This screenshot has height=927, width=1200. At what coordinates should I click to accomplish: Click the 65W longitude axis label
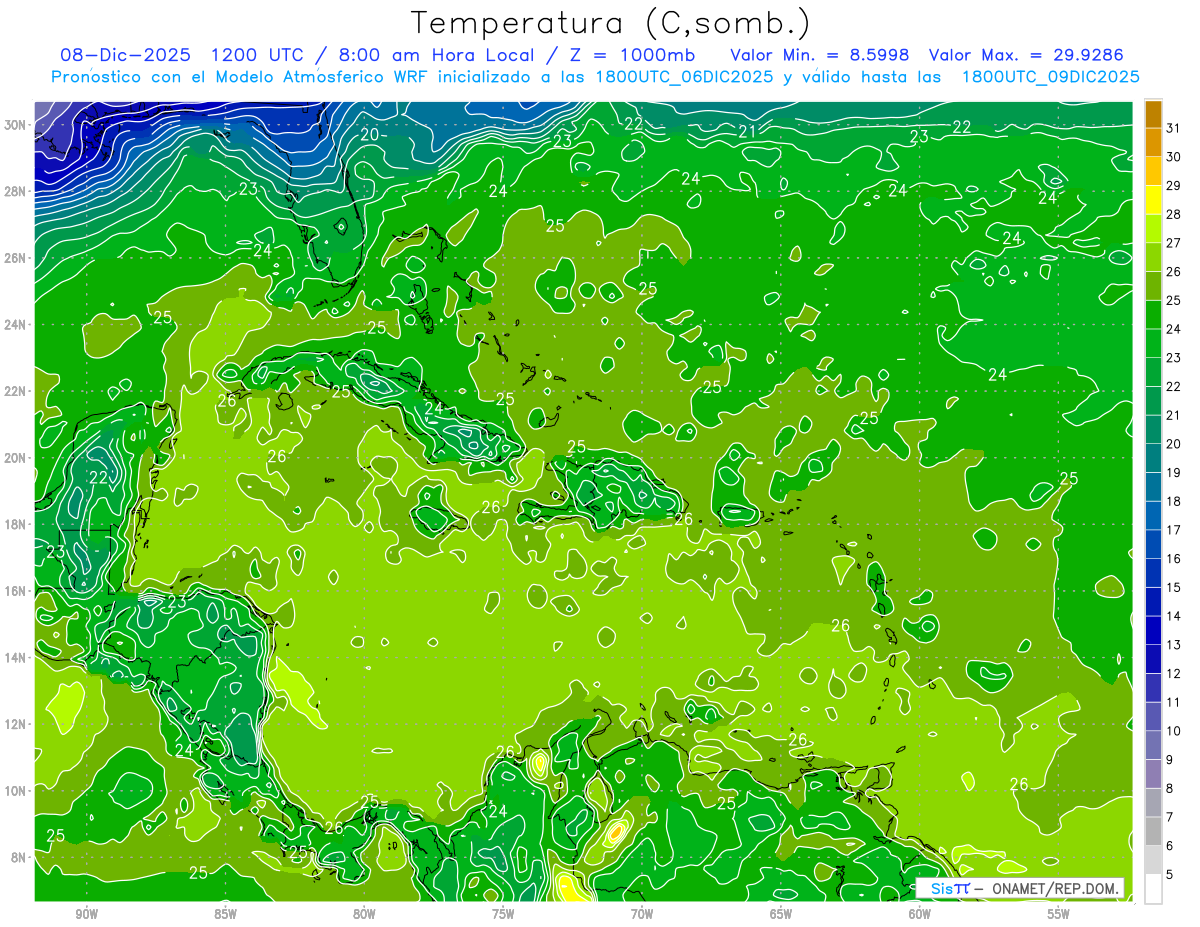(x=781, y=914)
